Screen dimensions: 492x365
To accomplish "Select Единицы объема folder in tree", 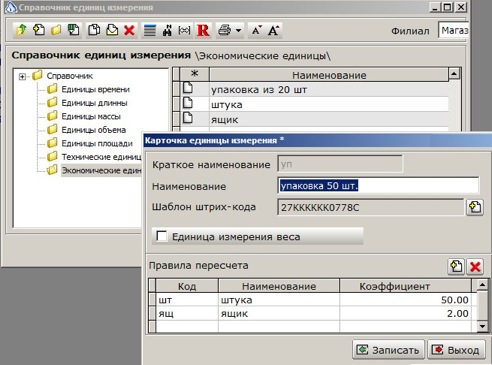I will pos(93,130).
